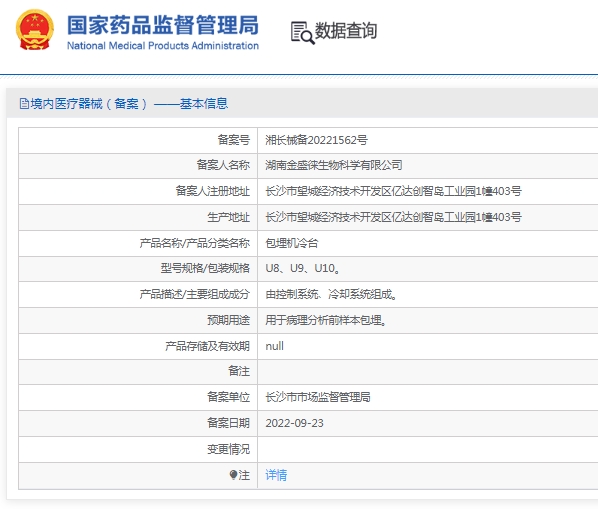Image resolution: width=598 pixels, height=509 pixels.
Task: Click intended use 用于病理分析前样本包埋。
Action: [326, 320]
